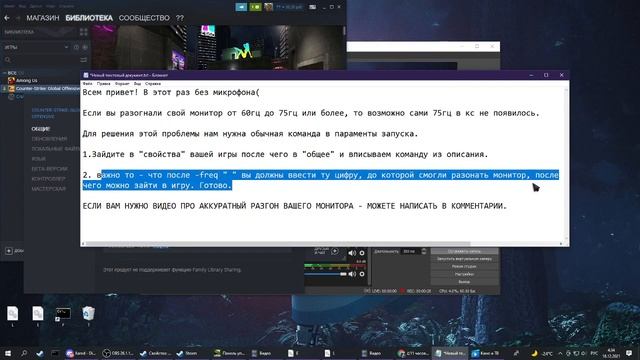This screenshot has width=640, height=360.
Task: Select the desktop shortcut with black thumbnail
Action: tap(63, 316)
